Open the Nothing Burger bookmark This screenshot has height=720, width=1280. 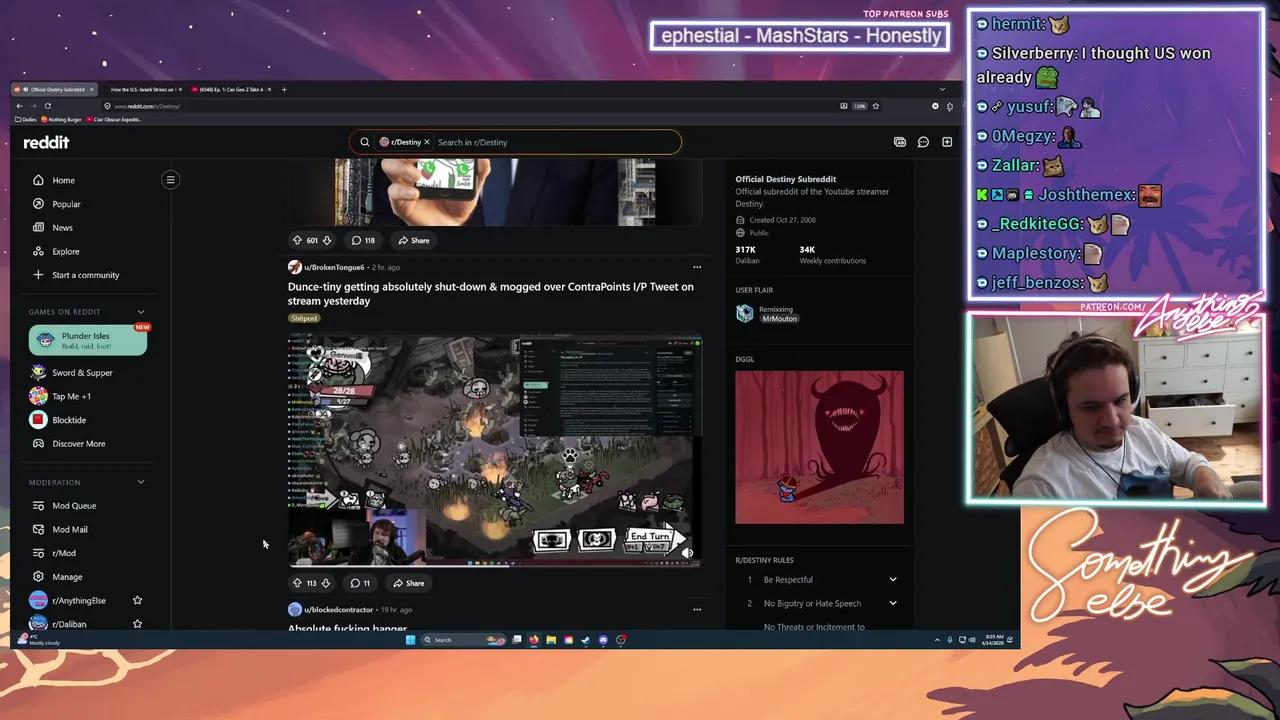62,119
